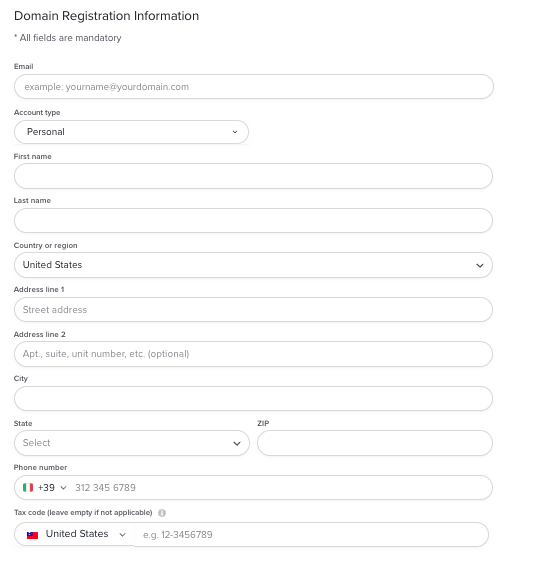The height and width of the screenshot is (562, 536).
Task: Click the chevron arrow in Country or region
Action: click(480, 265)
